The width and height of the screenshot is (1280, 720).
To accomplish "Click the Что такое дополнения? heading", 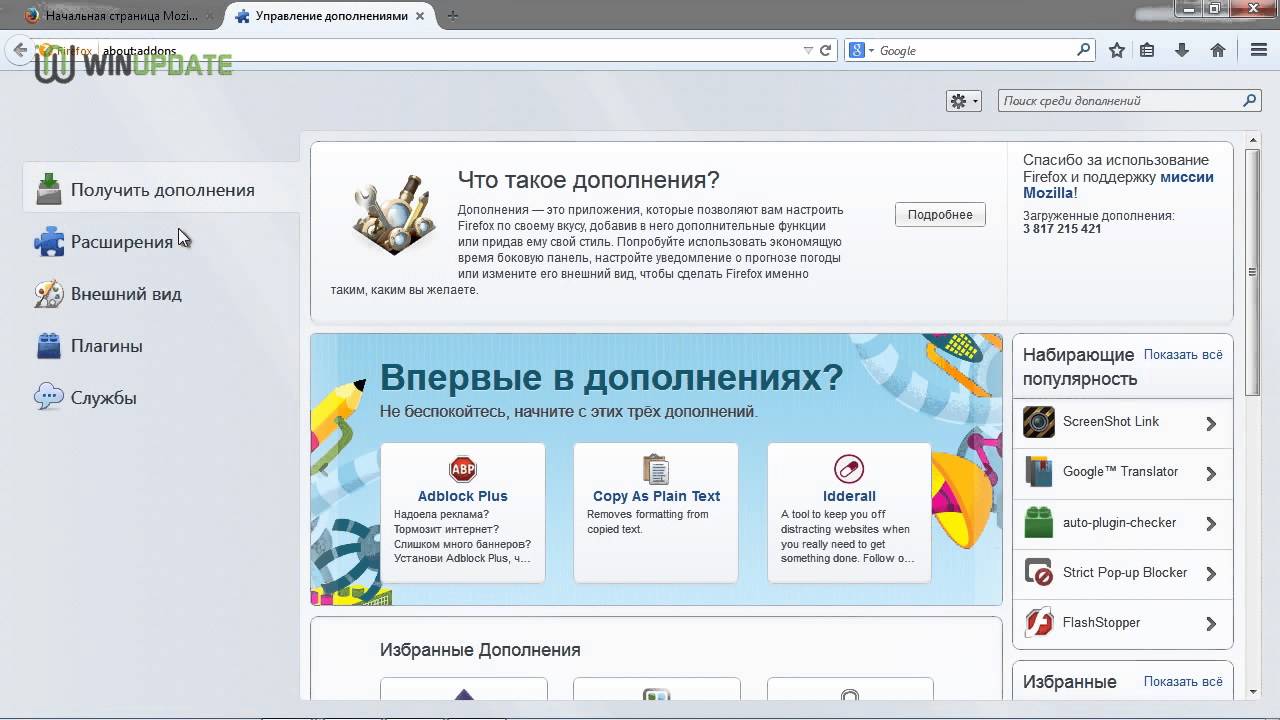I will [x=589, y=180].
